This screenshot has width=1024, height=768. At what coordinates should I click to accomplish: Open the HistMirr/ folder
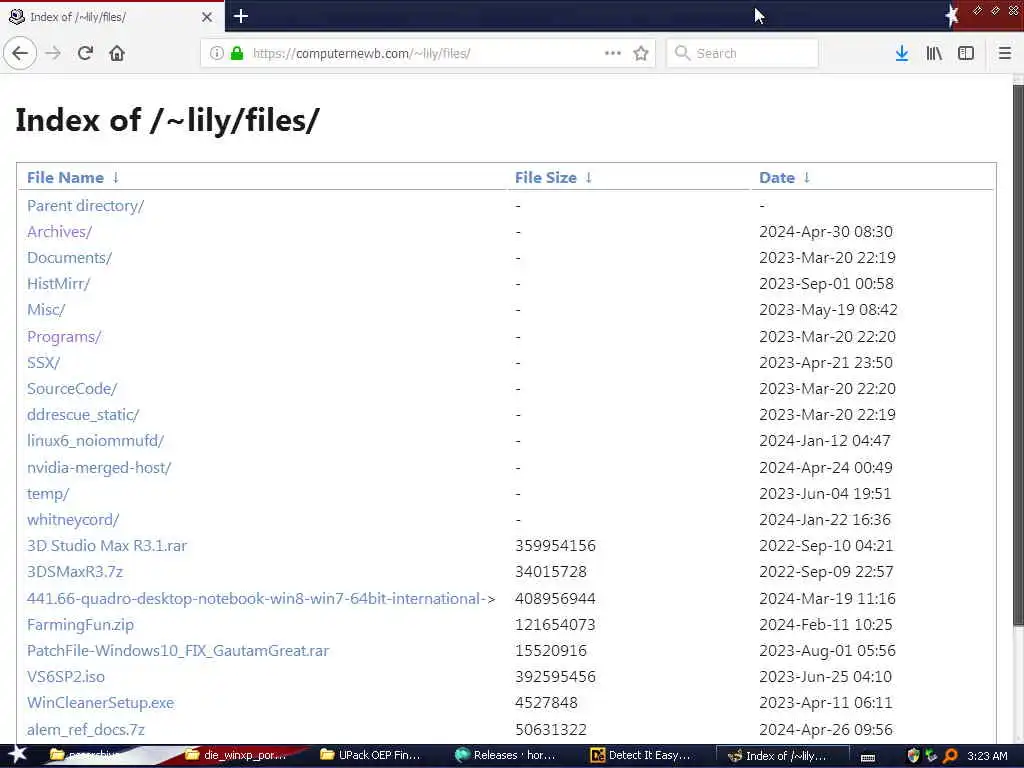point(59,284)
